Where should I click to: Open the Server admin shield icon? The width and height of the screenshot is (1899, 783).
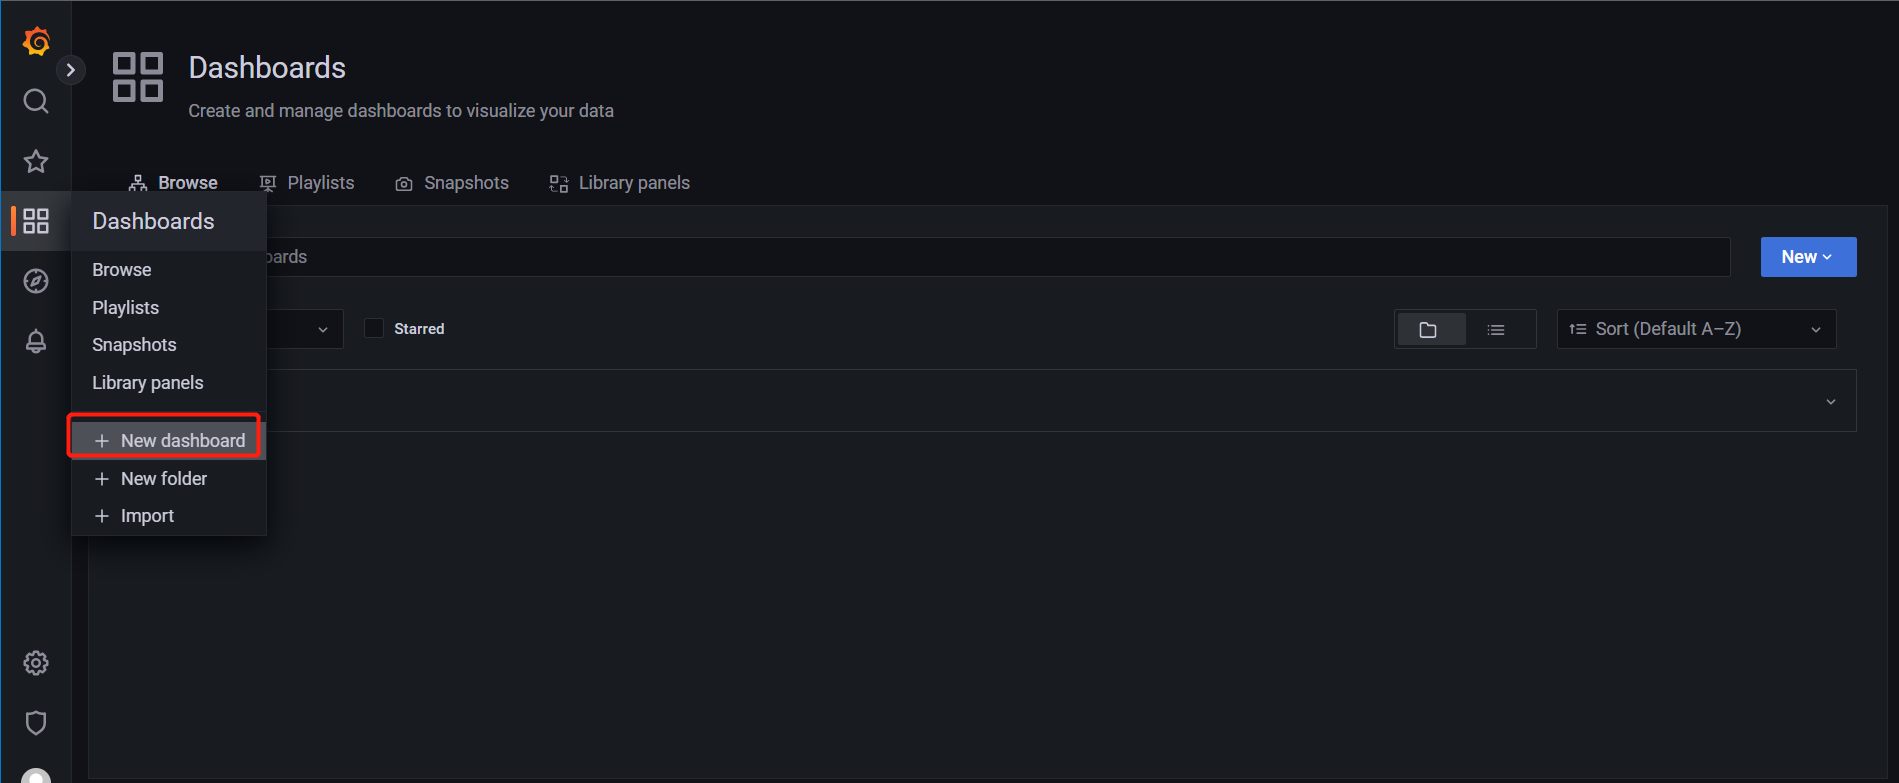[36, 723]
